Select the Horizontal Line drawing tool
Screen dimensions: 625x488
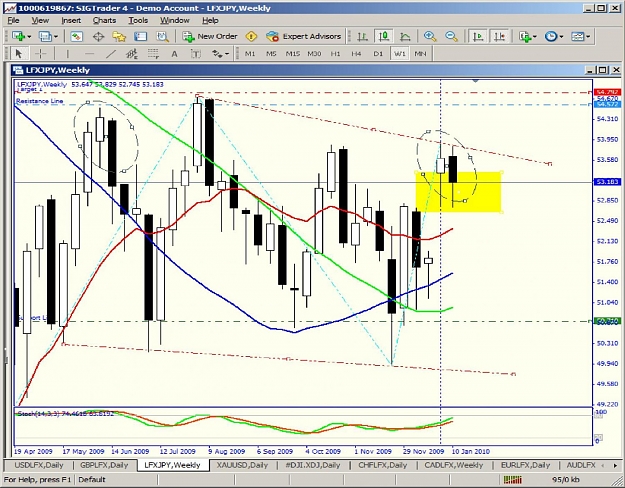(89, 53)
